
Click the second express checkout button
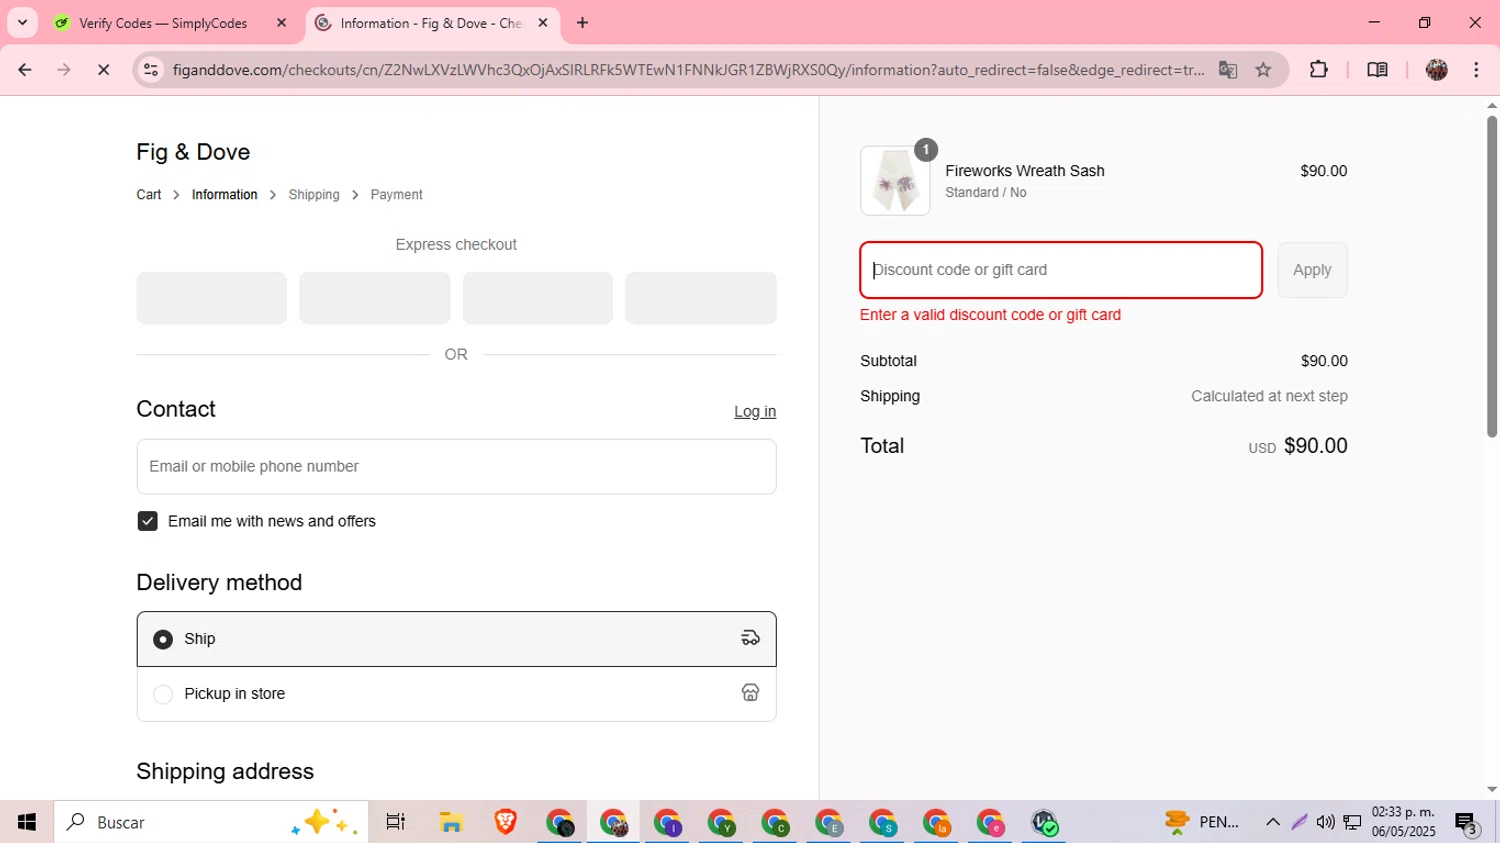(x=375, y=298)
